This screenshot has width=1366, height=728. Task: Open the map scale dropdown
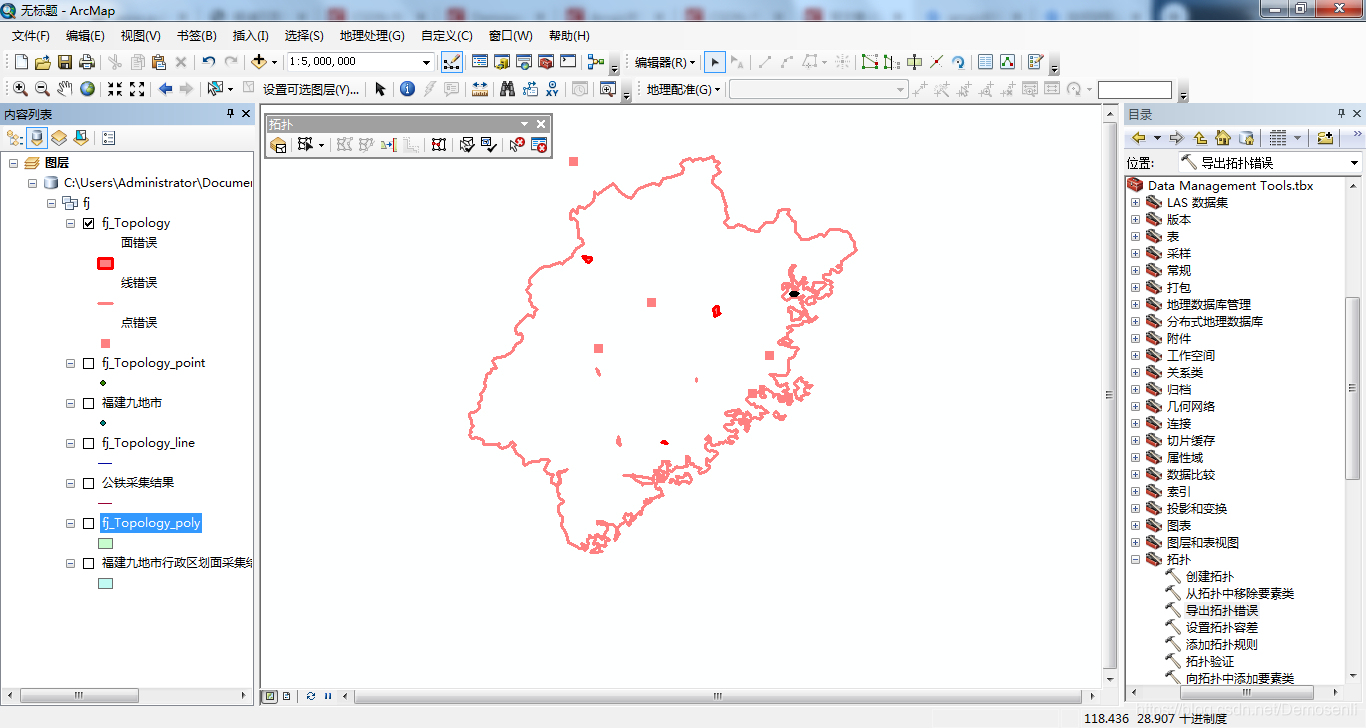coord(425,62)
